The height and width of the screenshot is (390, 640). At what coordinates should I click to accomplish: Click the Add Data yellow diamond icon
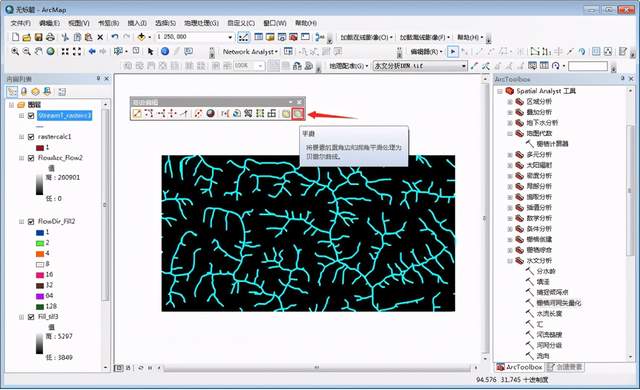(x=141, y=37)
